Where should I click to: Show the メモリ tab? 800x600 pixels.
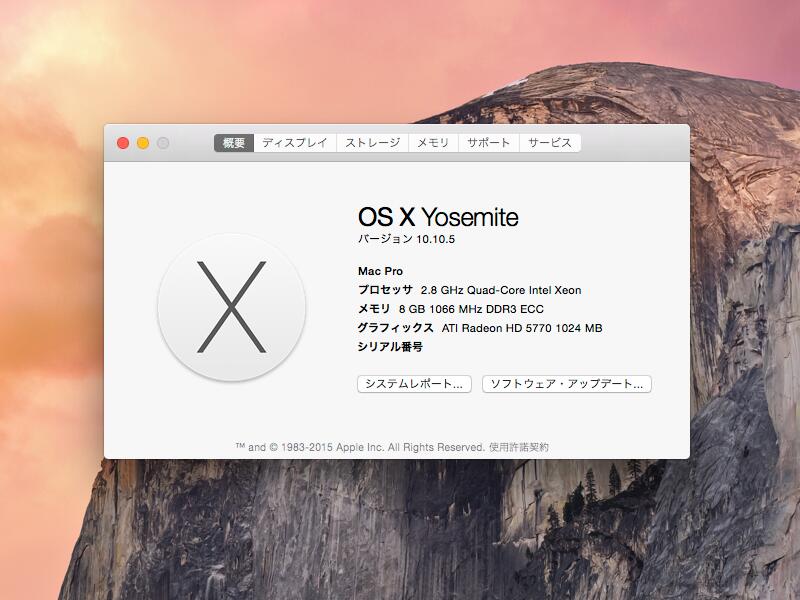point(433,143)
